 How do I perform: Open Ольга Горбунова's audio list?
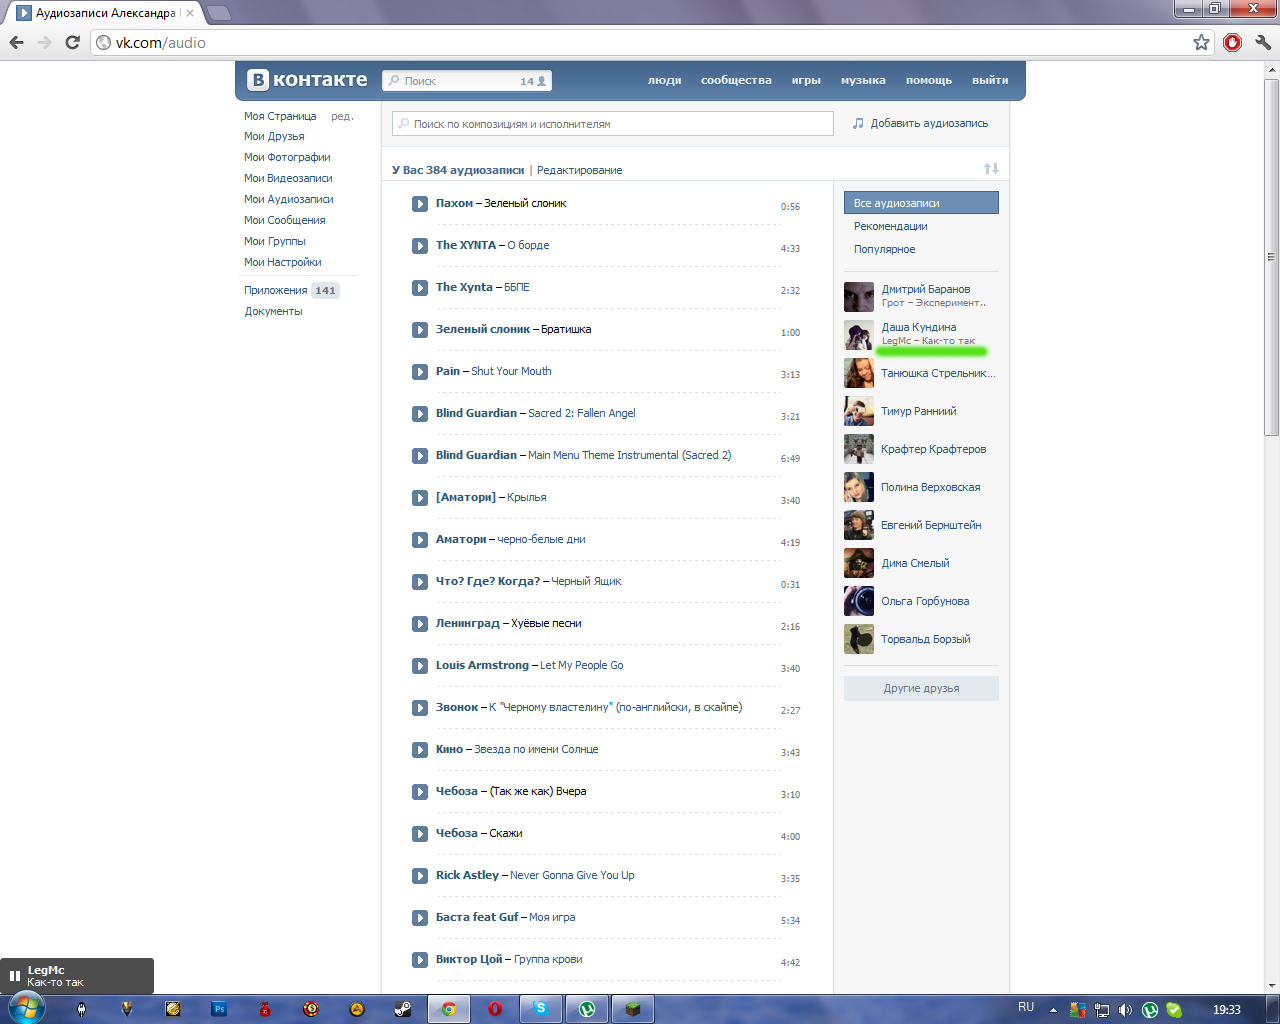[x=925, y=601]
